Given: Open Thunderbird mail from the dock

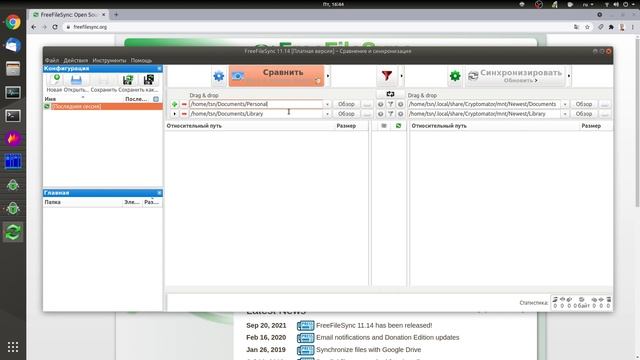Looking at the screenshot, I should pos(13,45).
